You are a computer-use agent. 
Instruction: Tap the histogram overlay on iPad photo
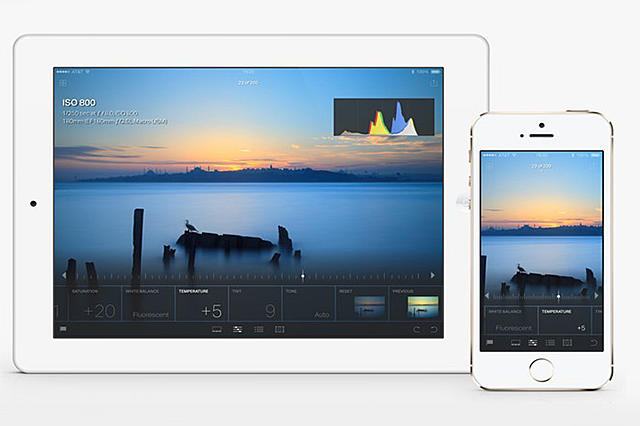[x=384, y=118]
